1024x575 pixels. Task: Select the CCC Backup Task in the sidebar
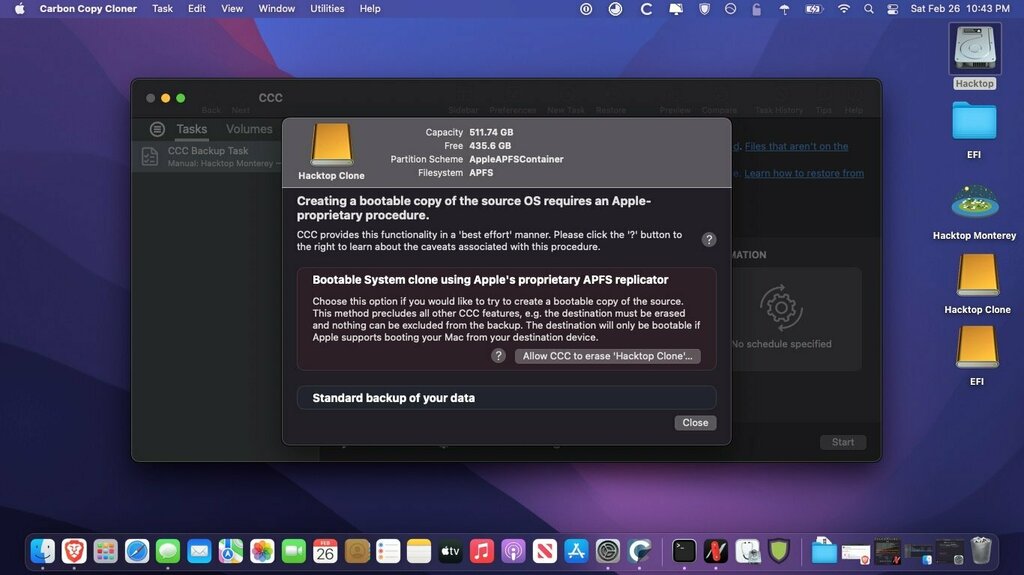[x=208, y=156]
